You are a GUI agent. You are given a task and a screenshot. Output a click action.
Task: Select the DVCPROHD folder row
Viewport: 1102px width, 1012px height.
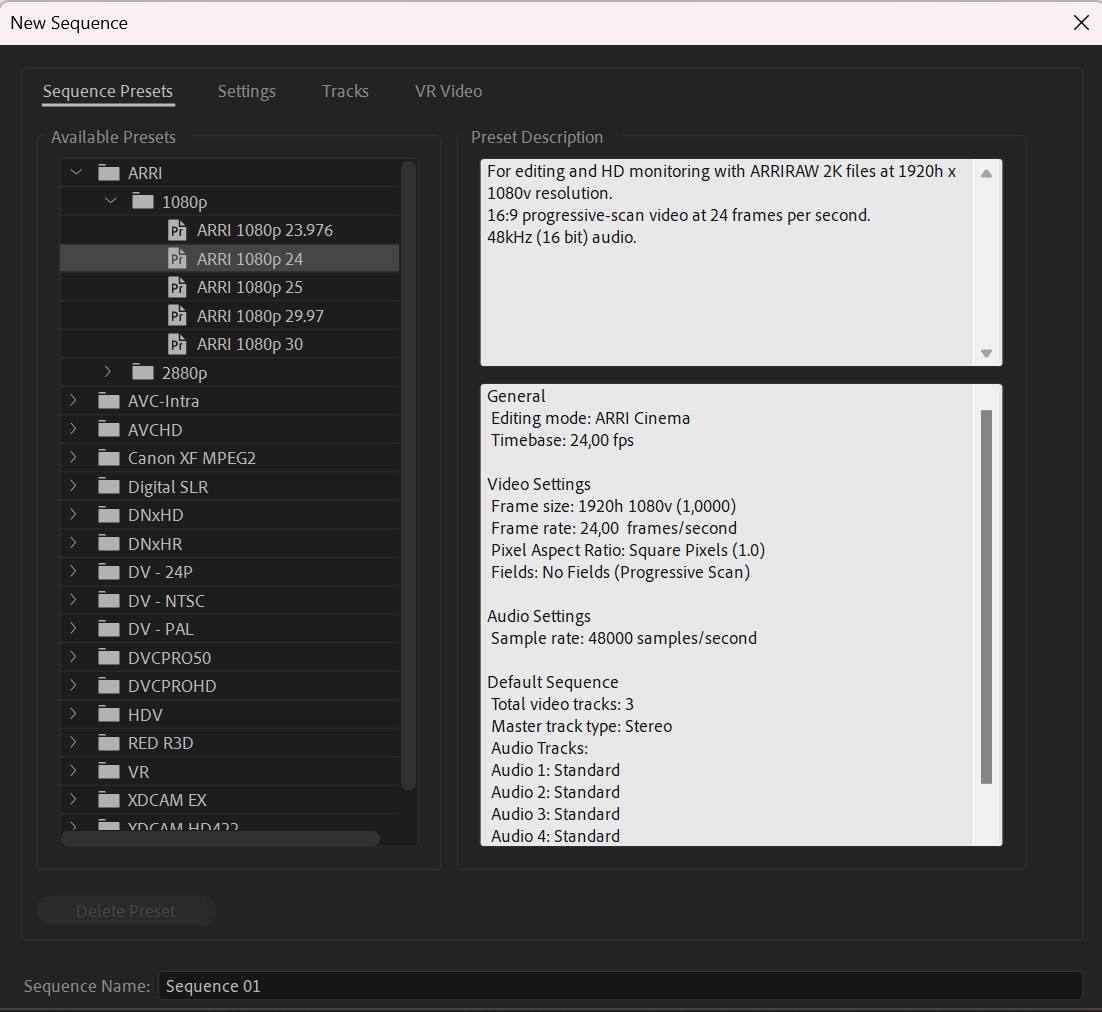coord(230,685)
